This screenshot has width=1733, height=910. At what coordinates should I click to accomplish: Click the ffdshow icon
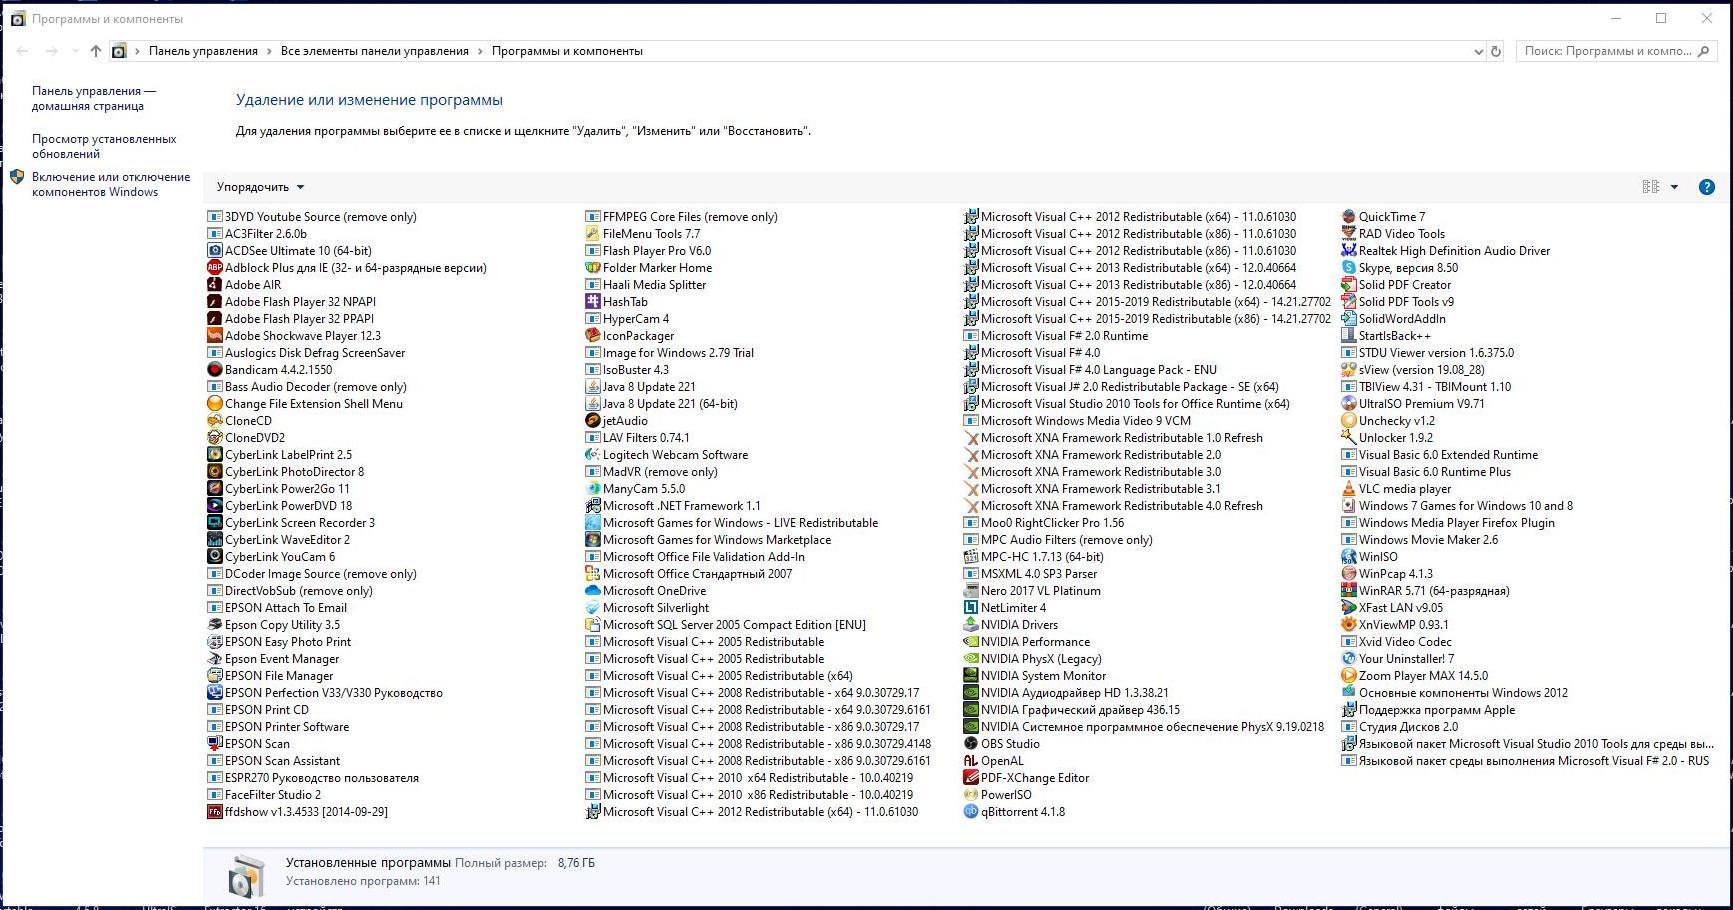(214, 812)
